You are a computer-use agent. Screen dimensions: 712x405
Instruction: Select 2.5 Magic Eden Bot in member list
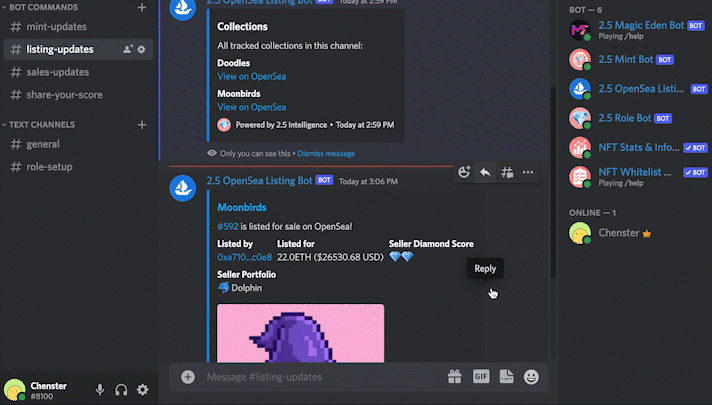(636, 30)
